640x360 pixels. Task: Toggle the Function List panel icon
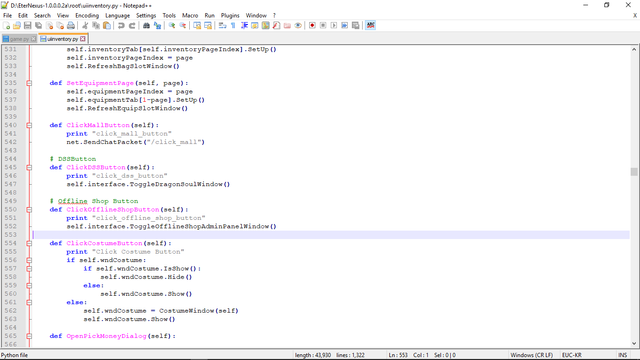click(x=276, y=25)
